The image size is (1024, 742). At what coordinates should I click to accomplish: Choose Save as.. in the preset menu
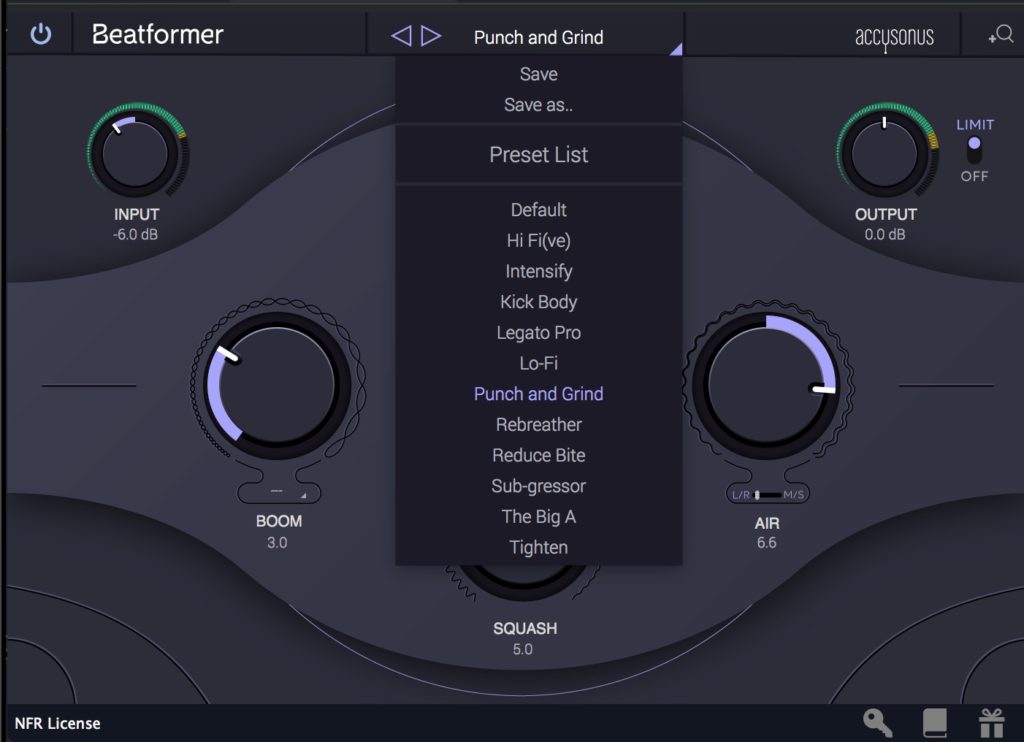coord(539,105)
